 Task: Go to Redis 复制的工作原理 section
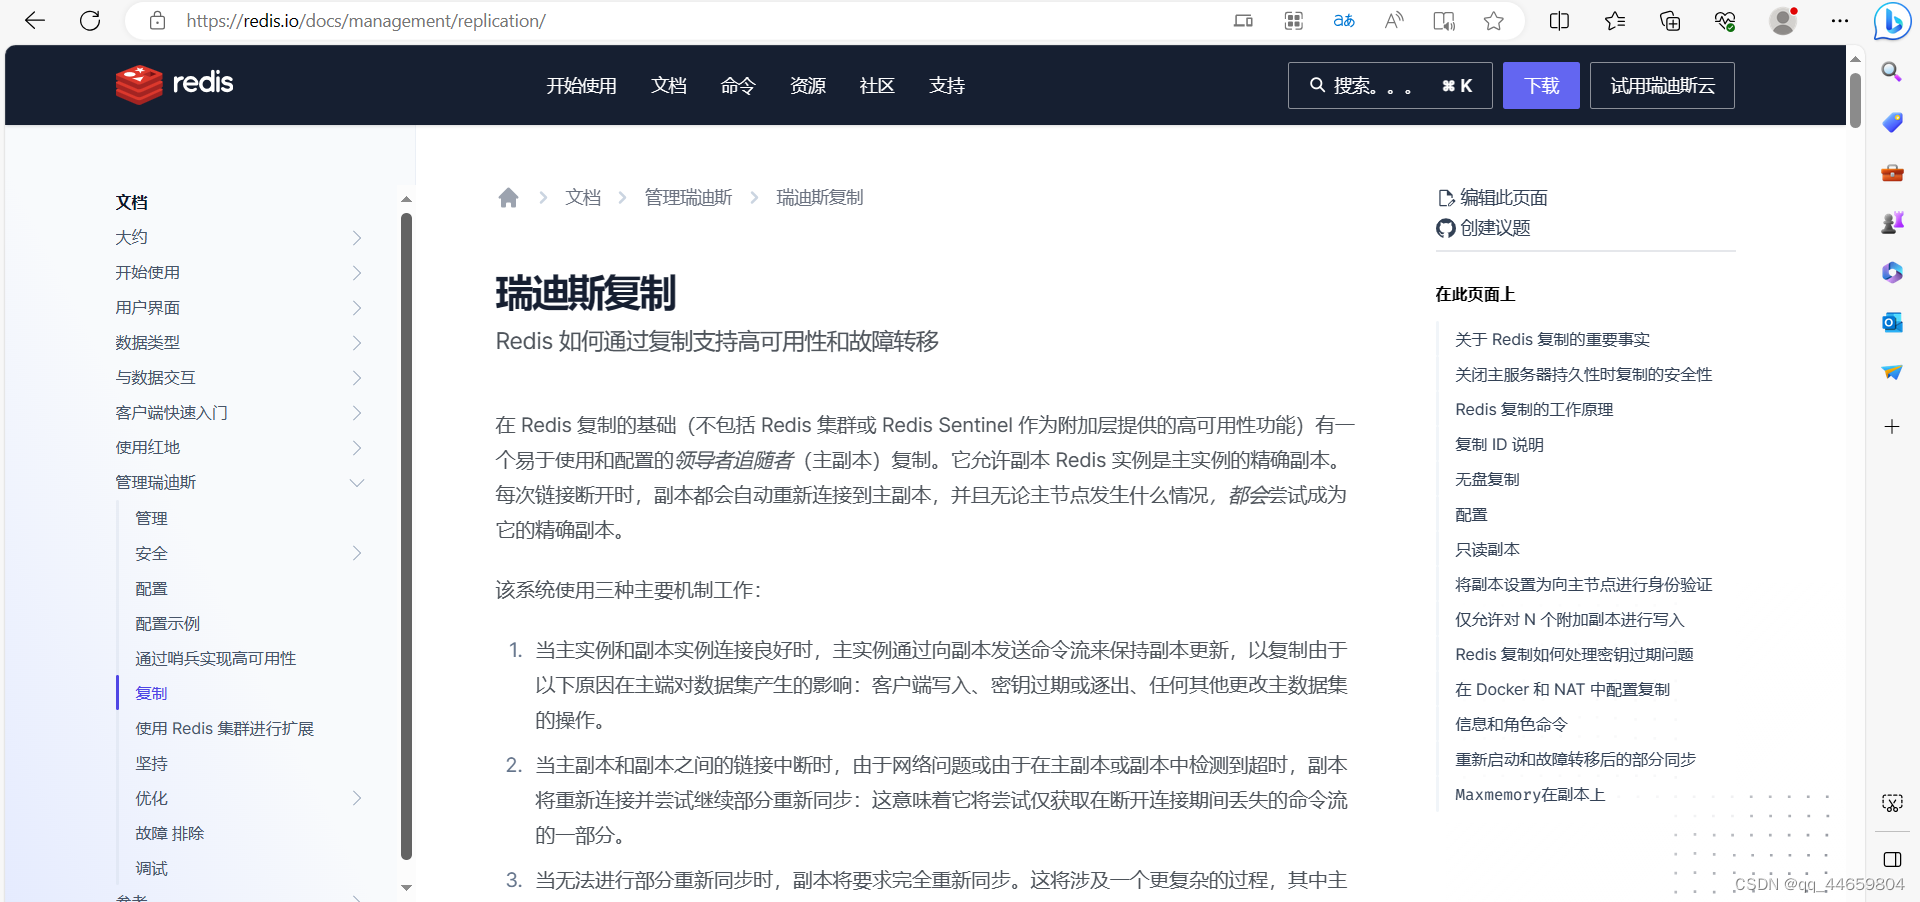pos(1534,410)
